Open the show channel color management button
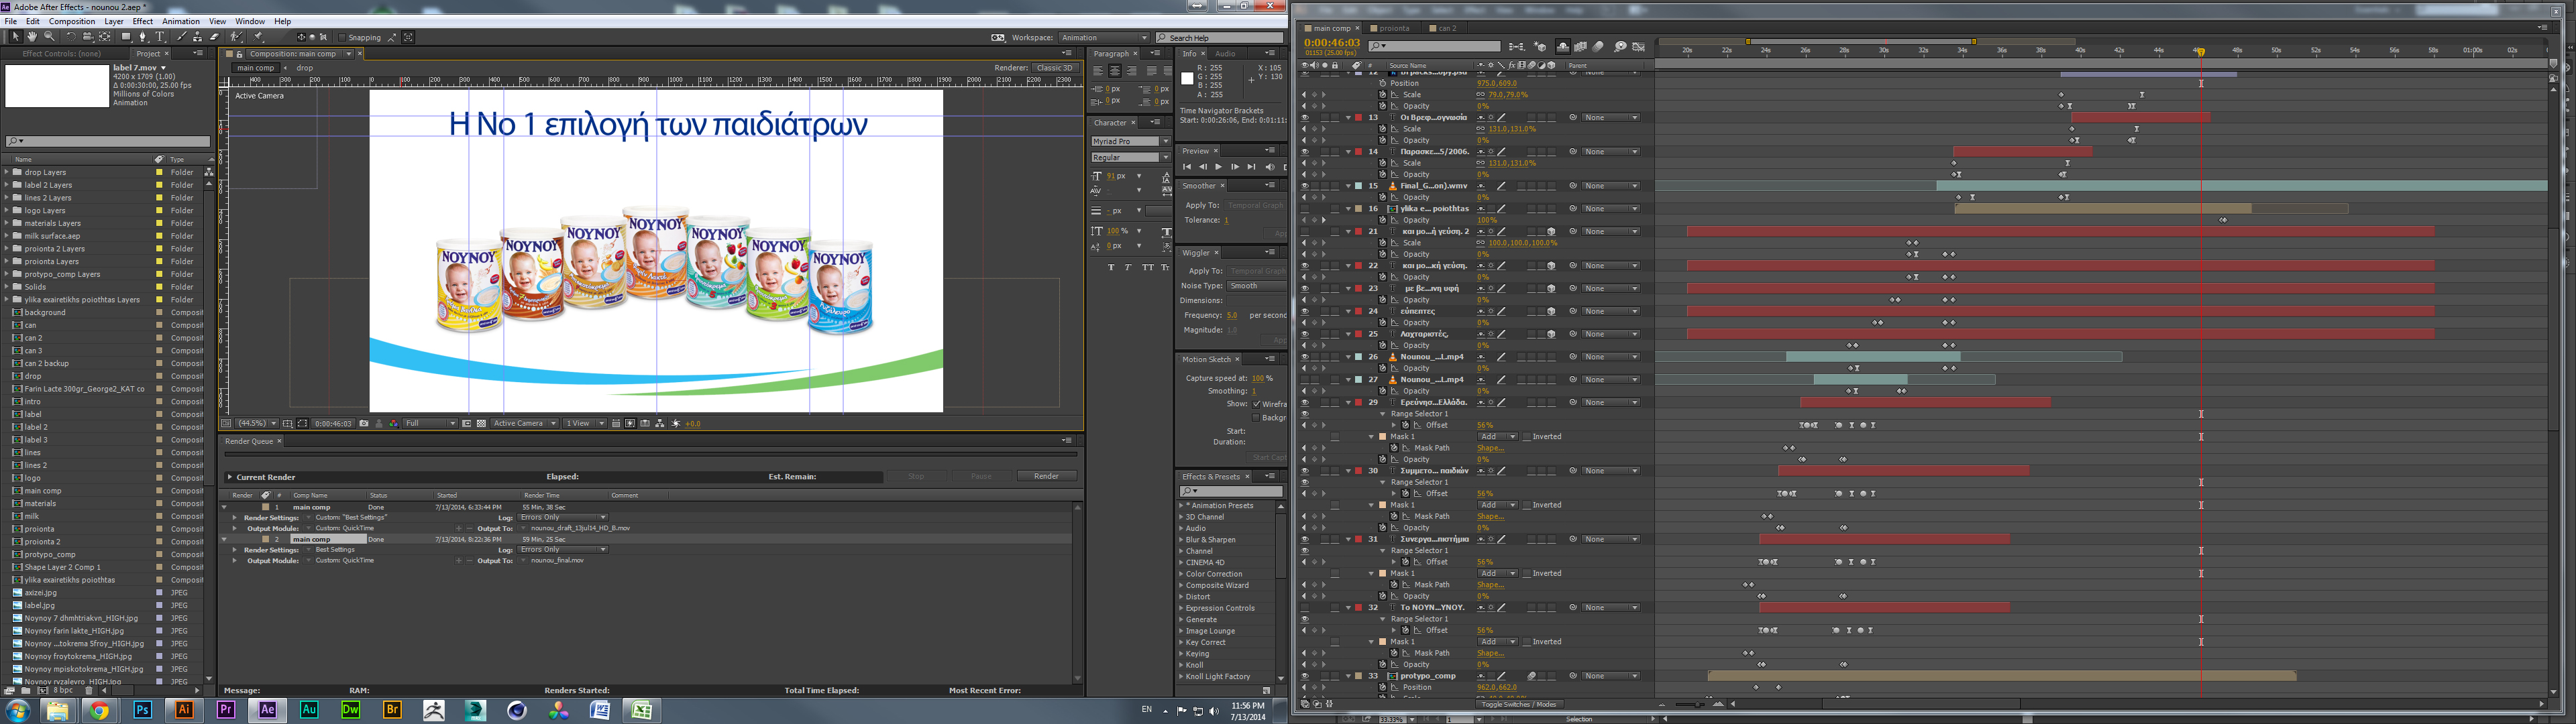The width and height of the screenshot is (2576, 724). click(x=394, y=424)
